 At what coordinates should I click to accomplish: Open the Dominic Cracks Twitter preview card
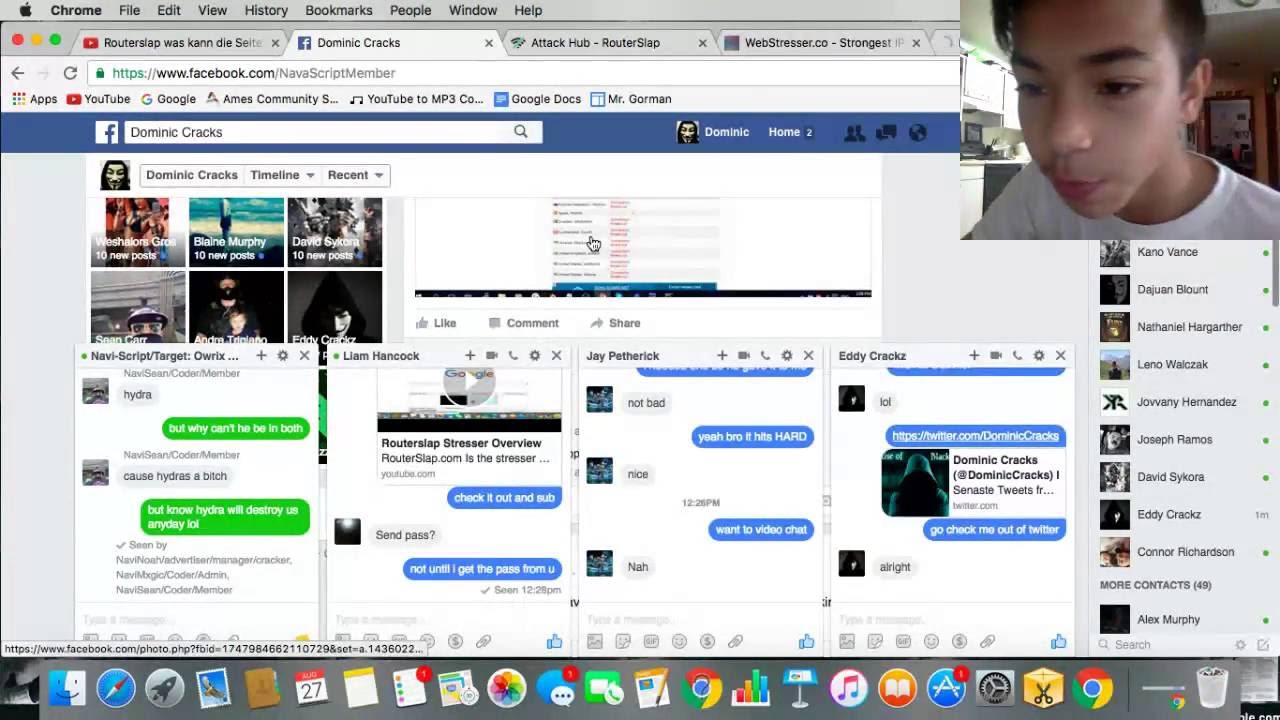coord(973,483)
